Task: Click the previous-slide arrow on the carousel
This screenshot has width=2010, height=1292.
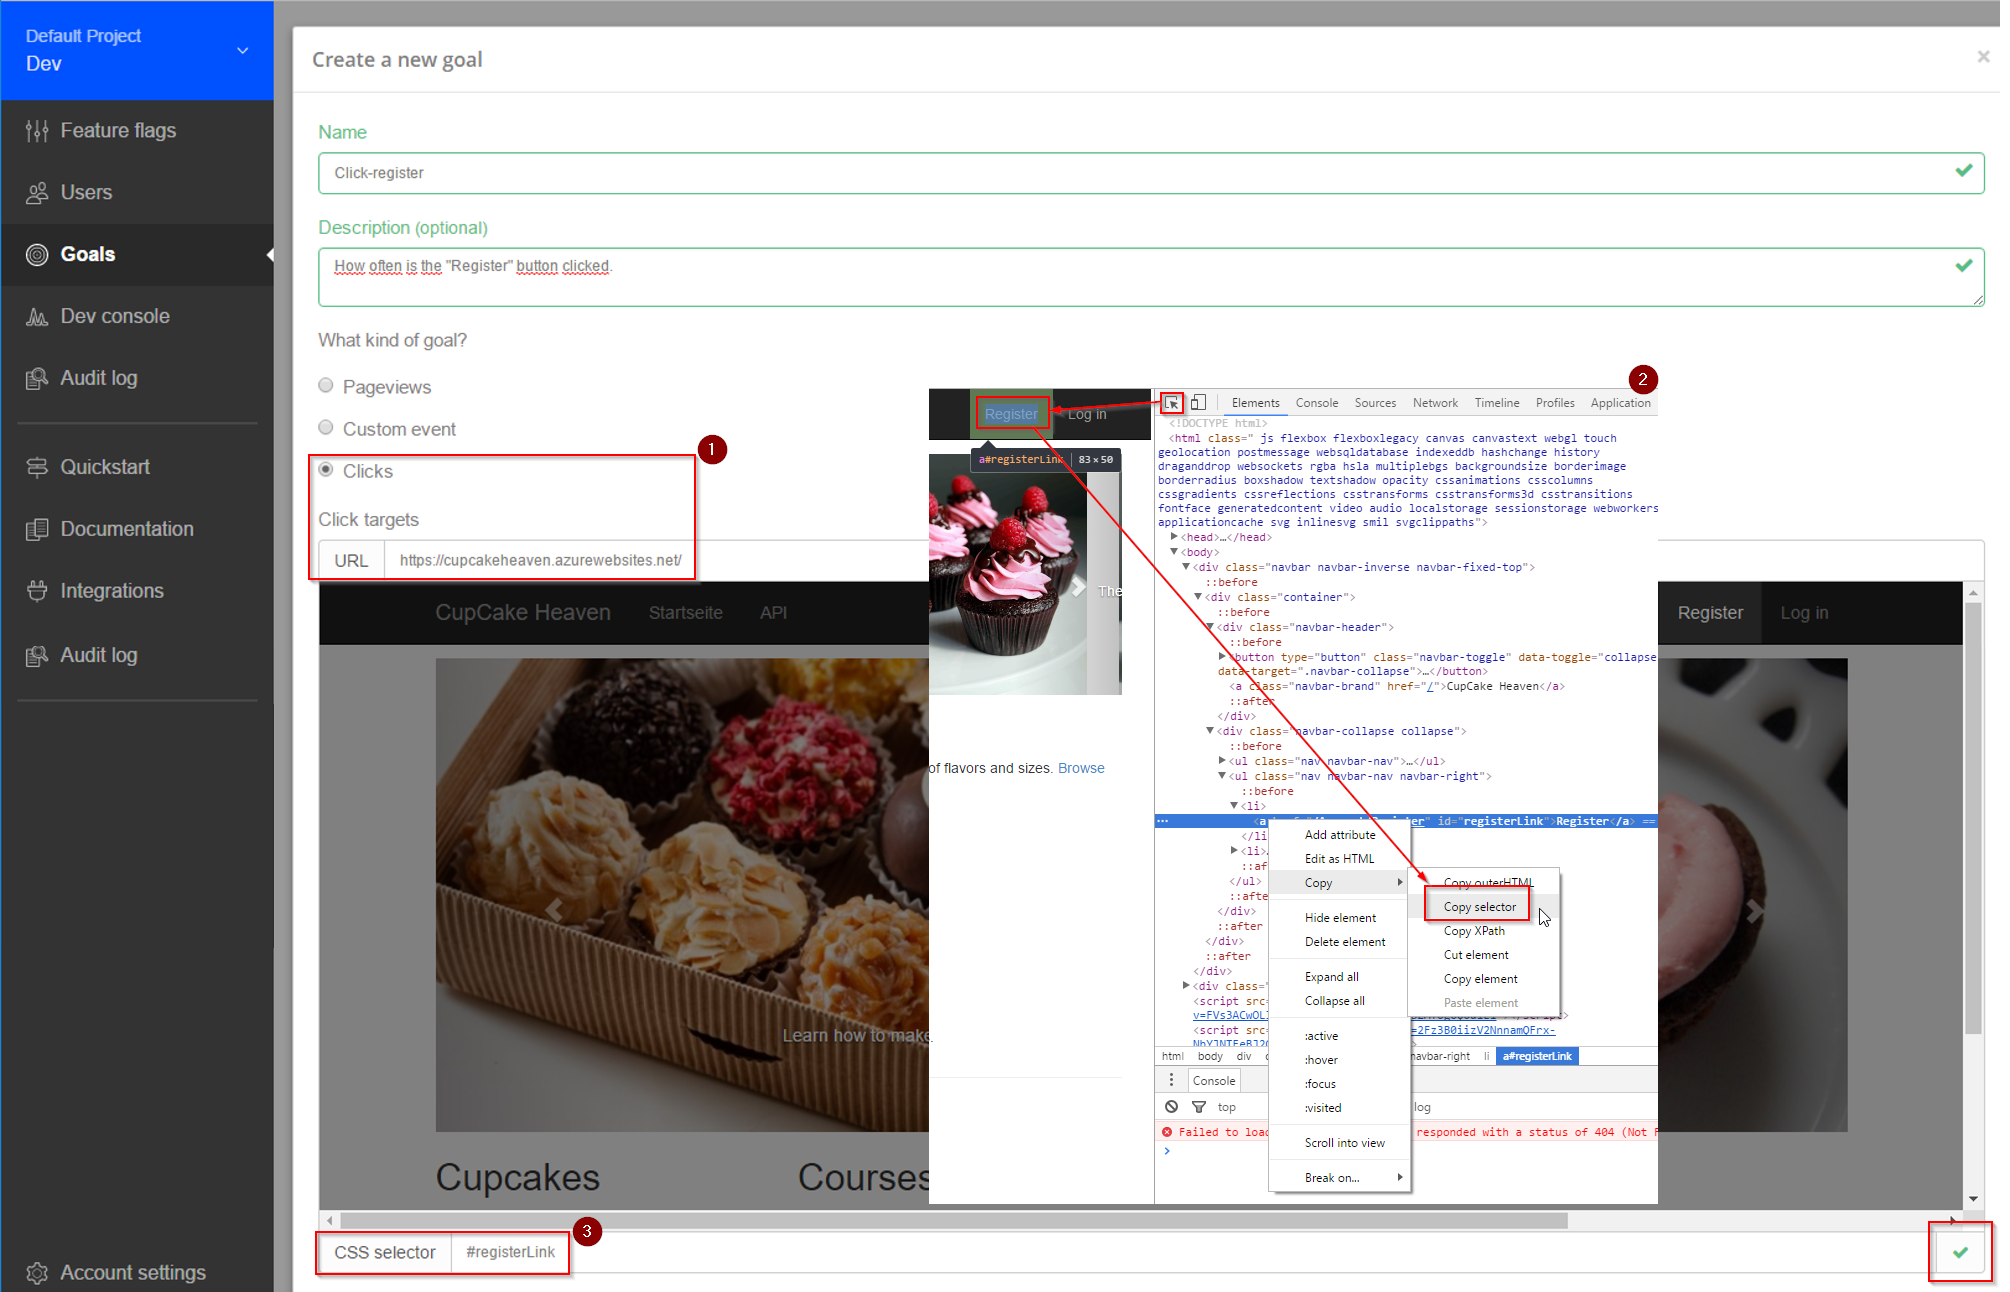Action: (553, 909)
